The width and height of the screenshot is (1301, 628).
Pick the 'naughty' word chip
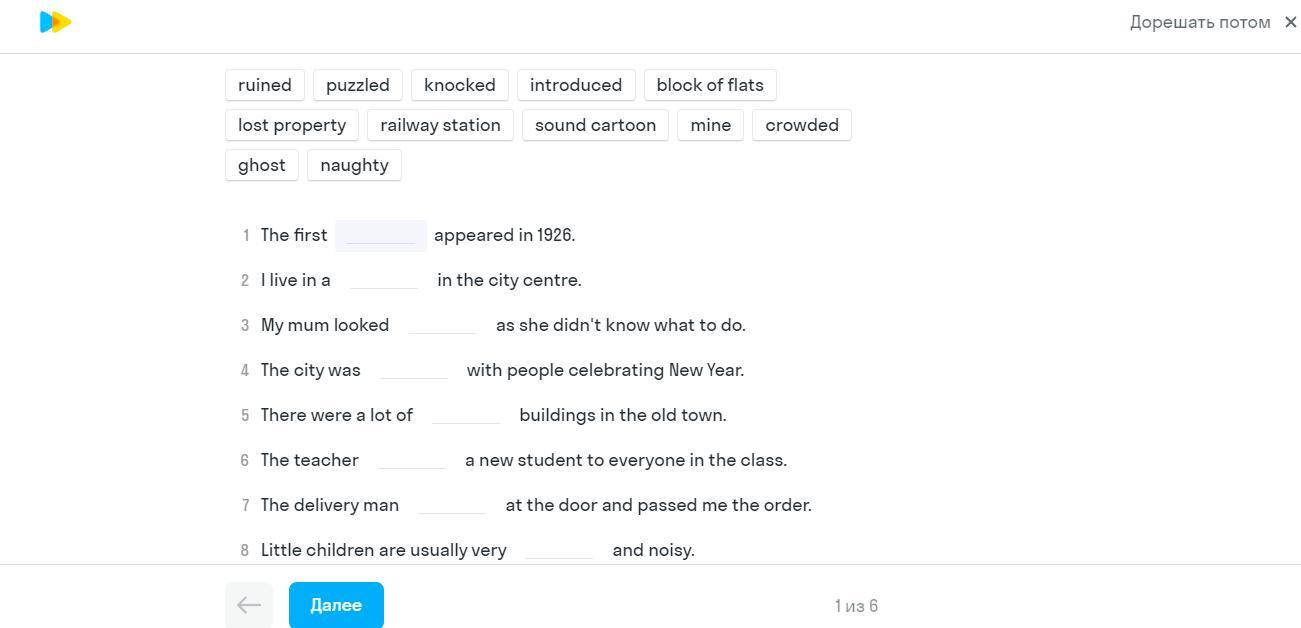pyautogui.click(x=354, y=165)
